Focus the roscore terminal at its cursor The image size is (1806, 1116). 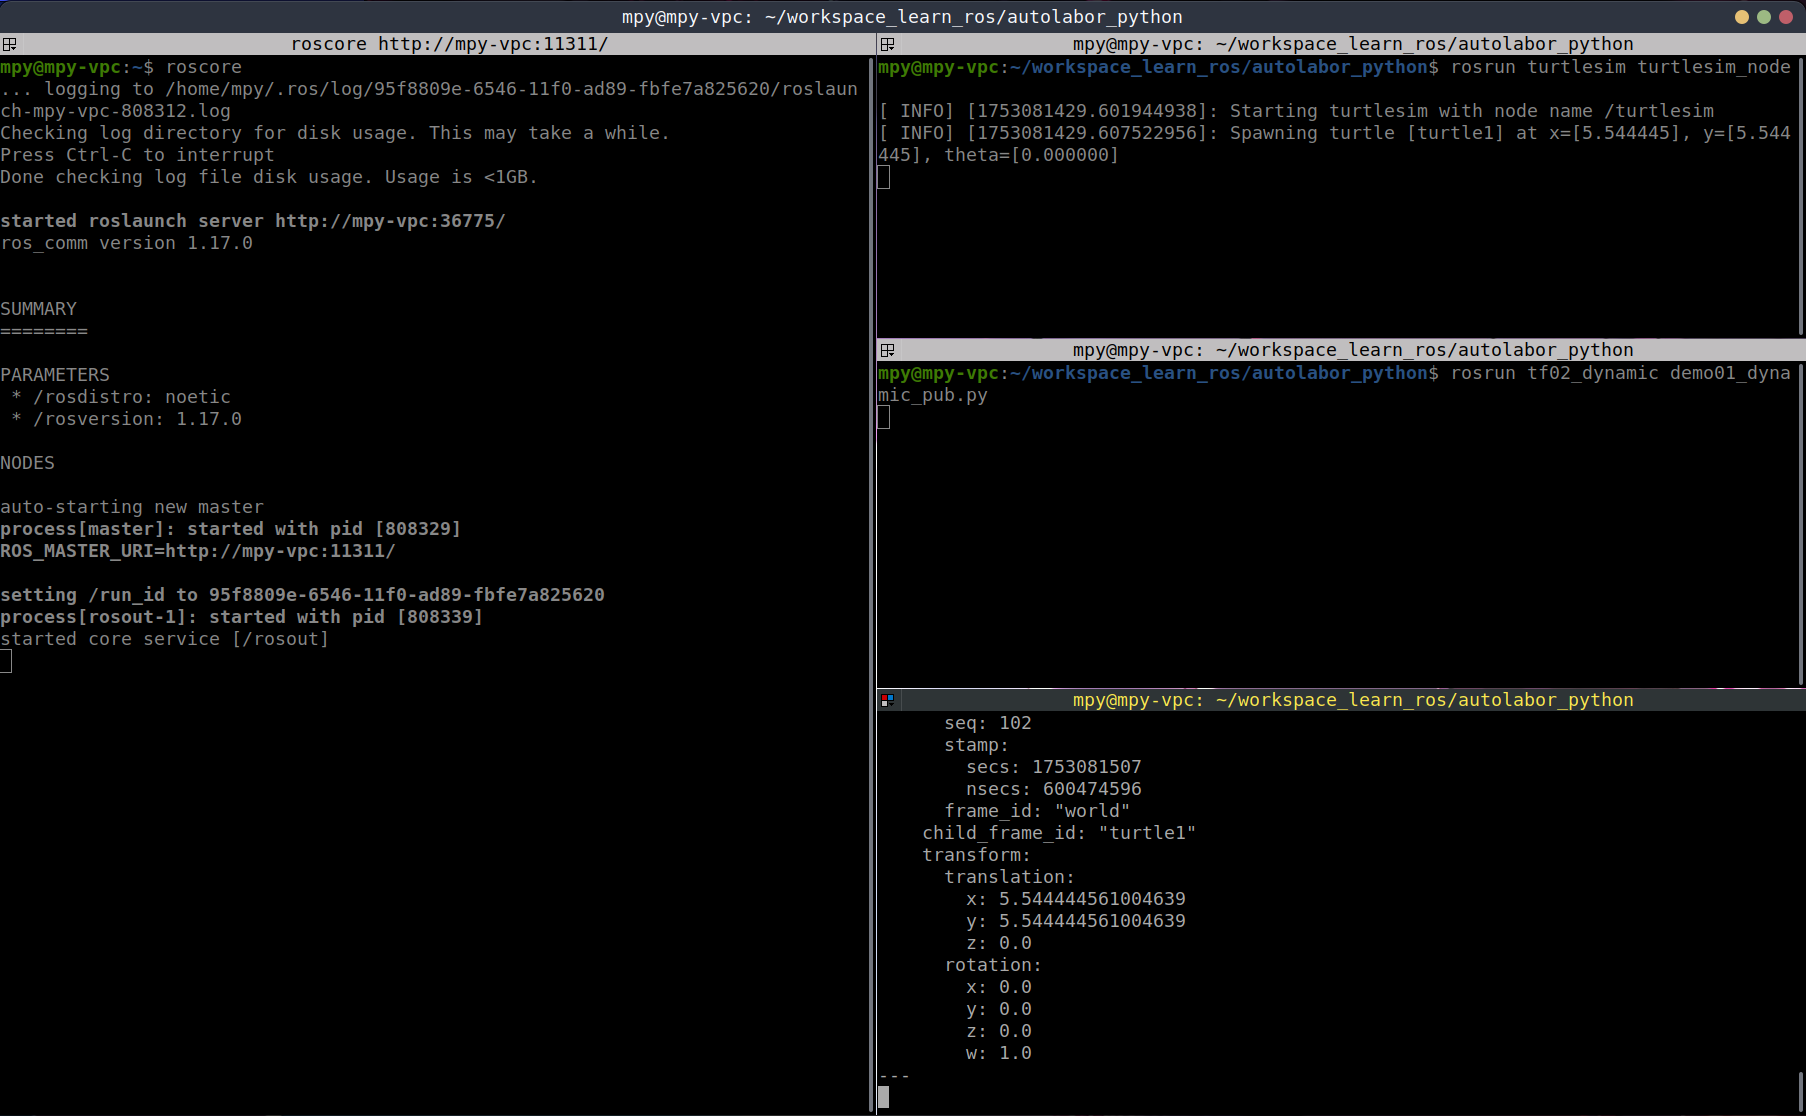pyautogui.click(x=6, y=661)
